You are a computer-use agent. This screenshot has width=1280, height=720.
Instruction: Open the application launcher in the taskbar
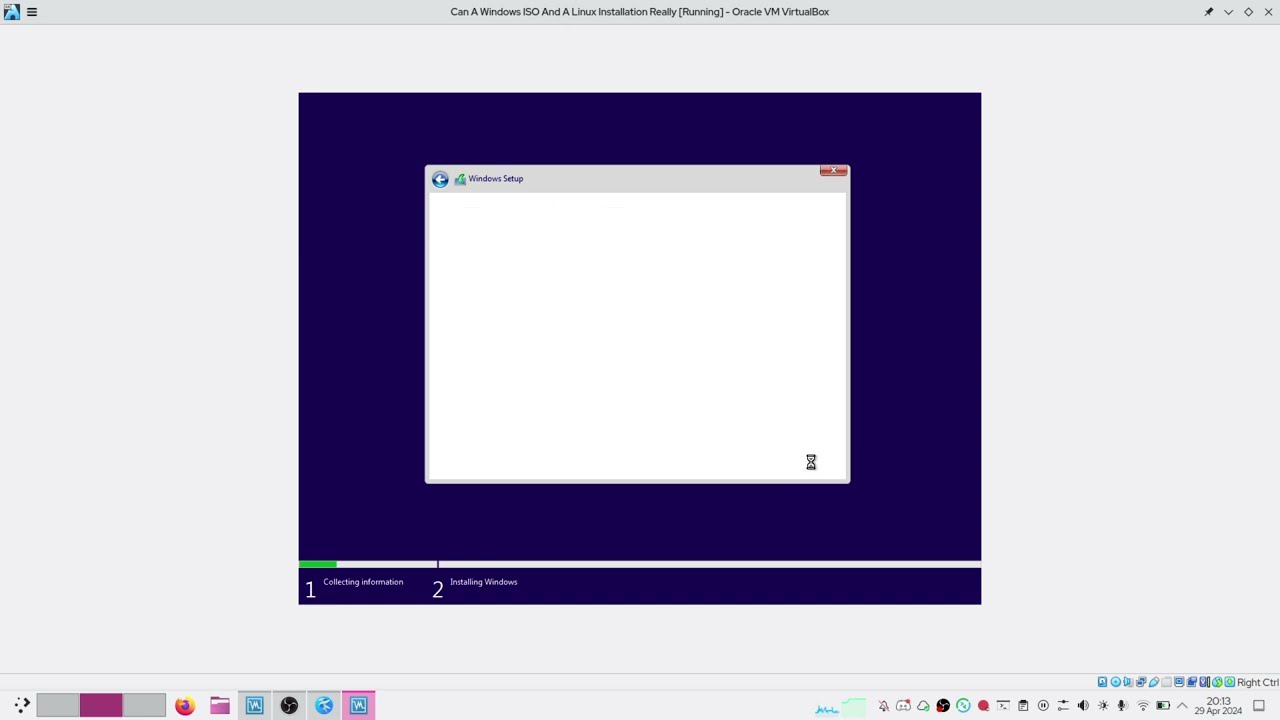point(21,705)
